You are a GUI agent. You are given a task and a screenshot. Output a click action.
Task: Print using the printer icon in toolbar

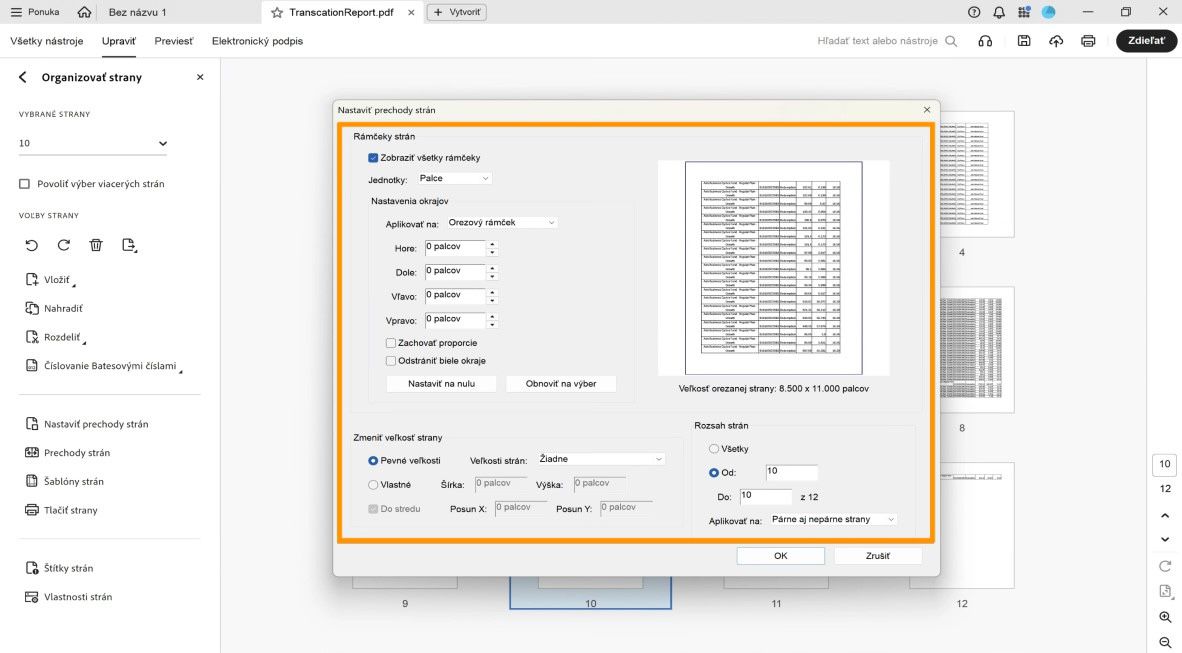point(1088,41)
